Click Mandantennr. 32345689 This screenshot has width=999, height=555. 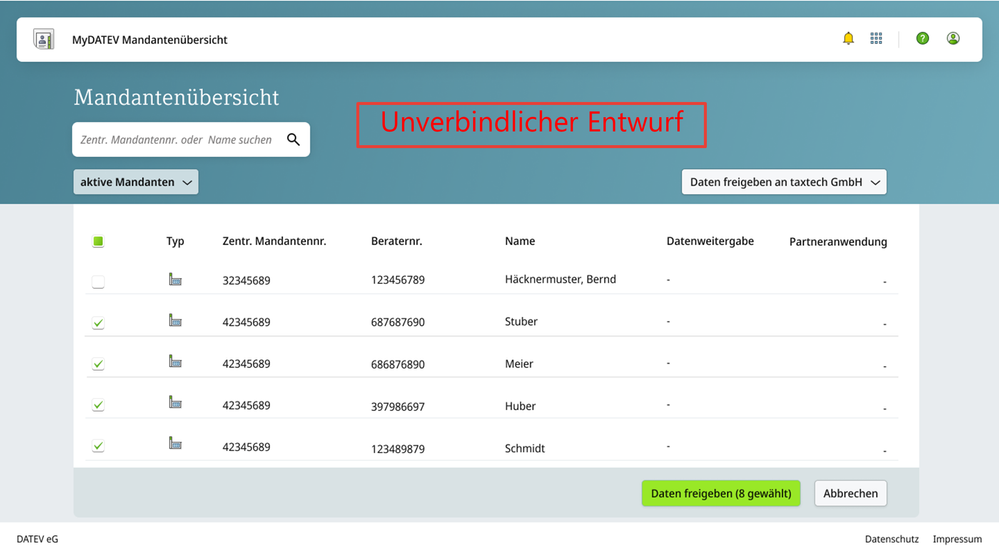pyautogui.click(x=246, y=280)
